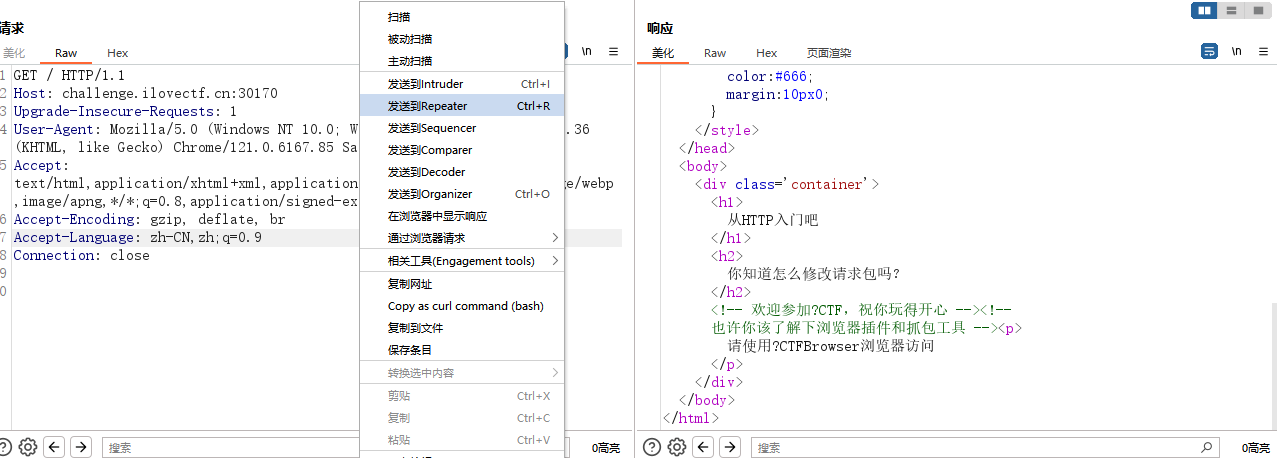This screenshot has height=458, width=1277.
Task: Select the side-by-side layout view button
Action: coord(1204,10)
